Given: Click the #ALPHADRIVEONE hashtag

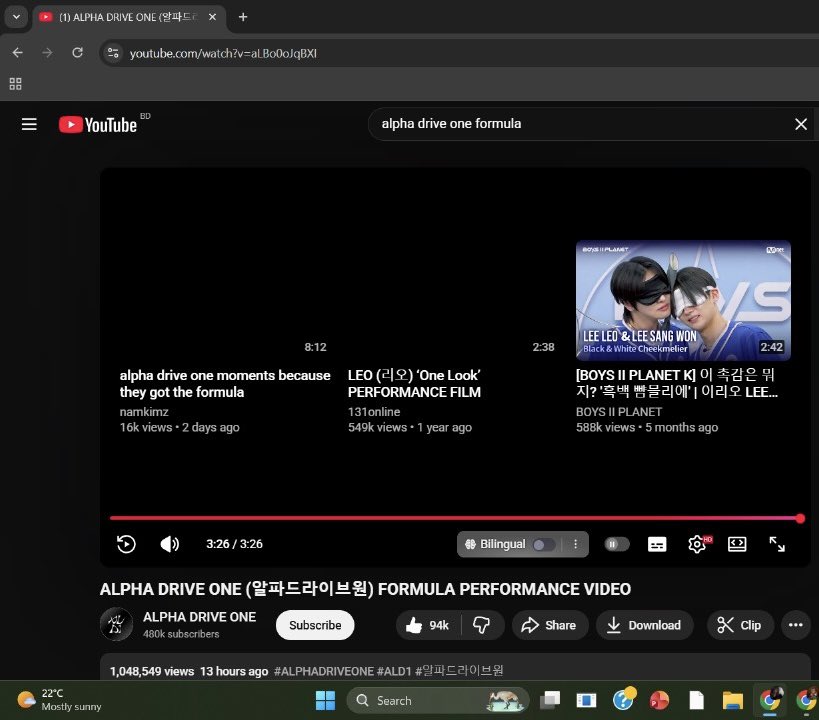Looking at the screenshot, I should click(x=324, y=671).
